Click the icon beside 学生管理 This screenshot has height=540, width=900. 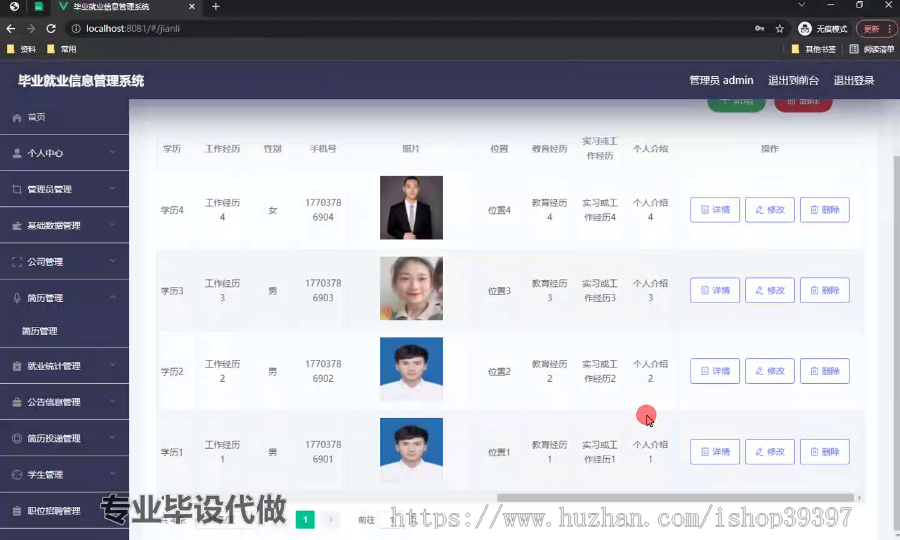[17, 475]
